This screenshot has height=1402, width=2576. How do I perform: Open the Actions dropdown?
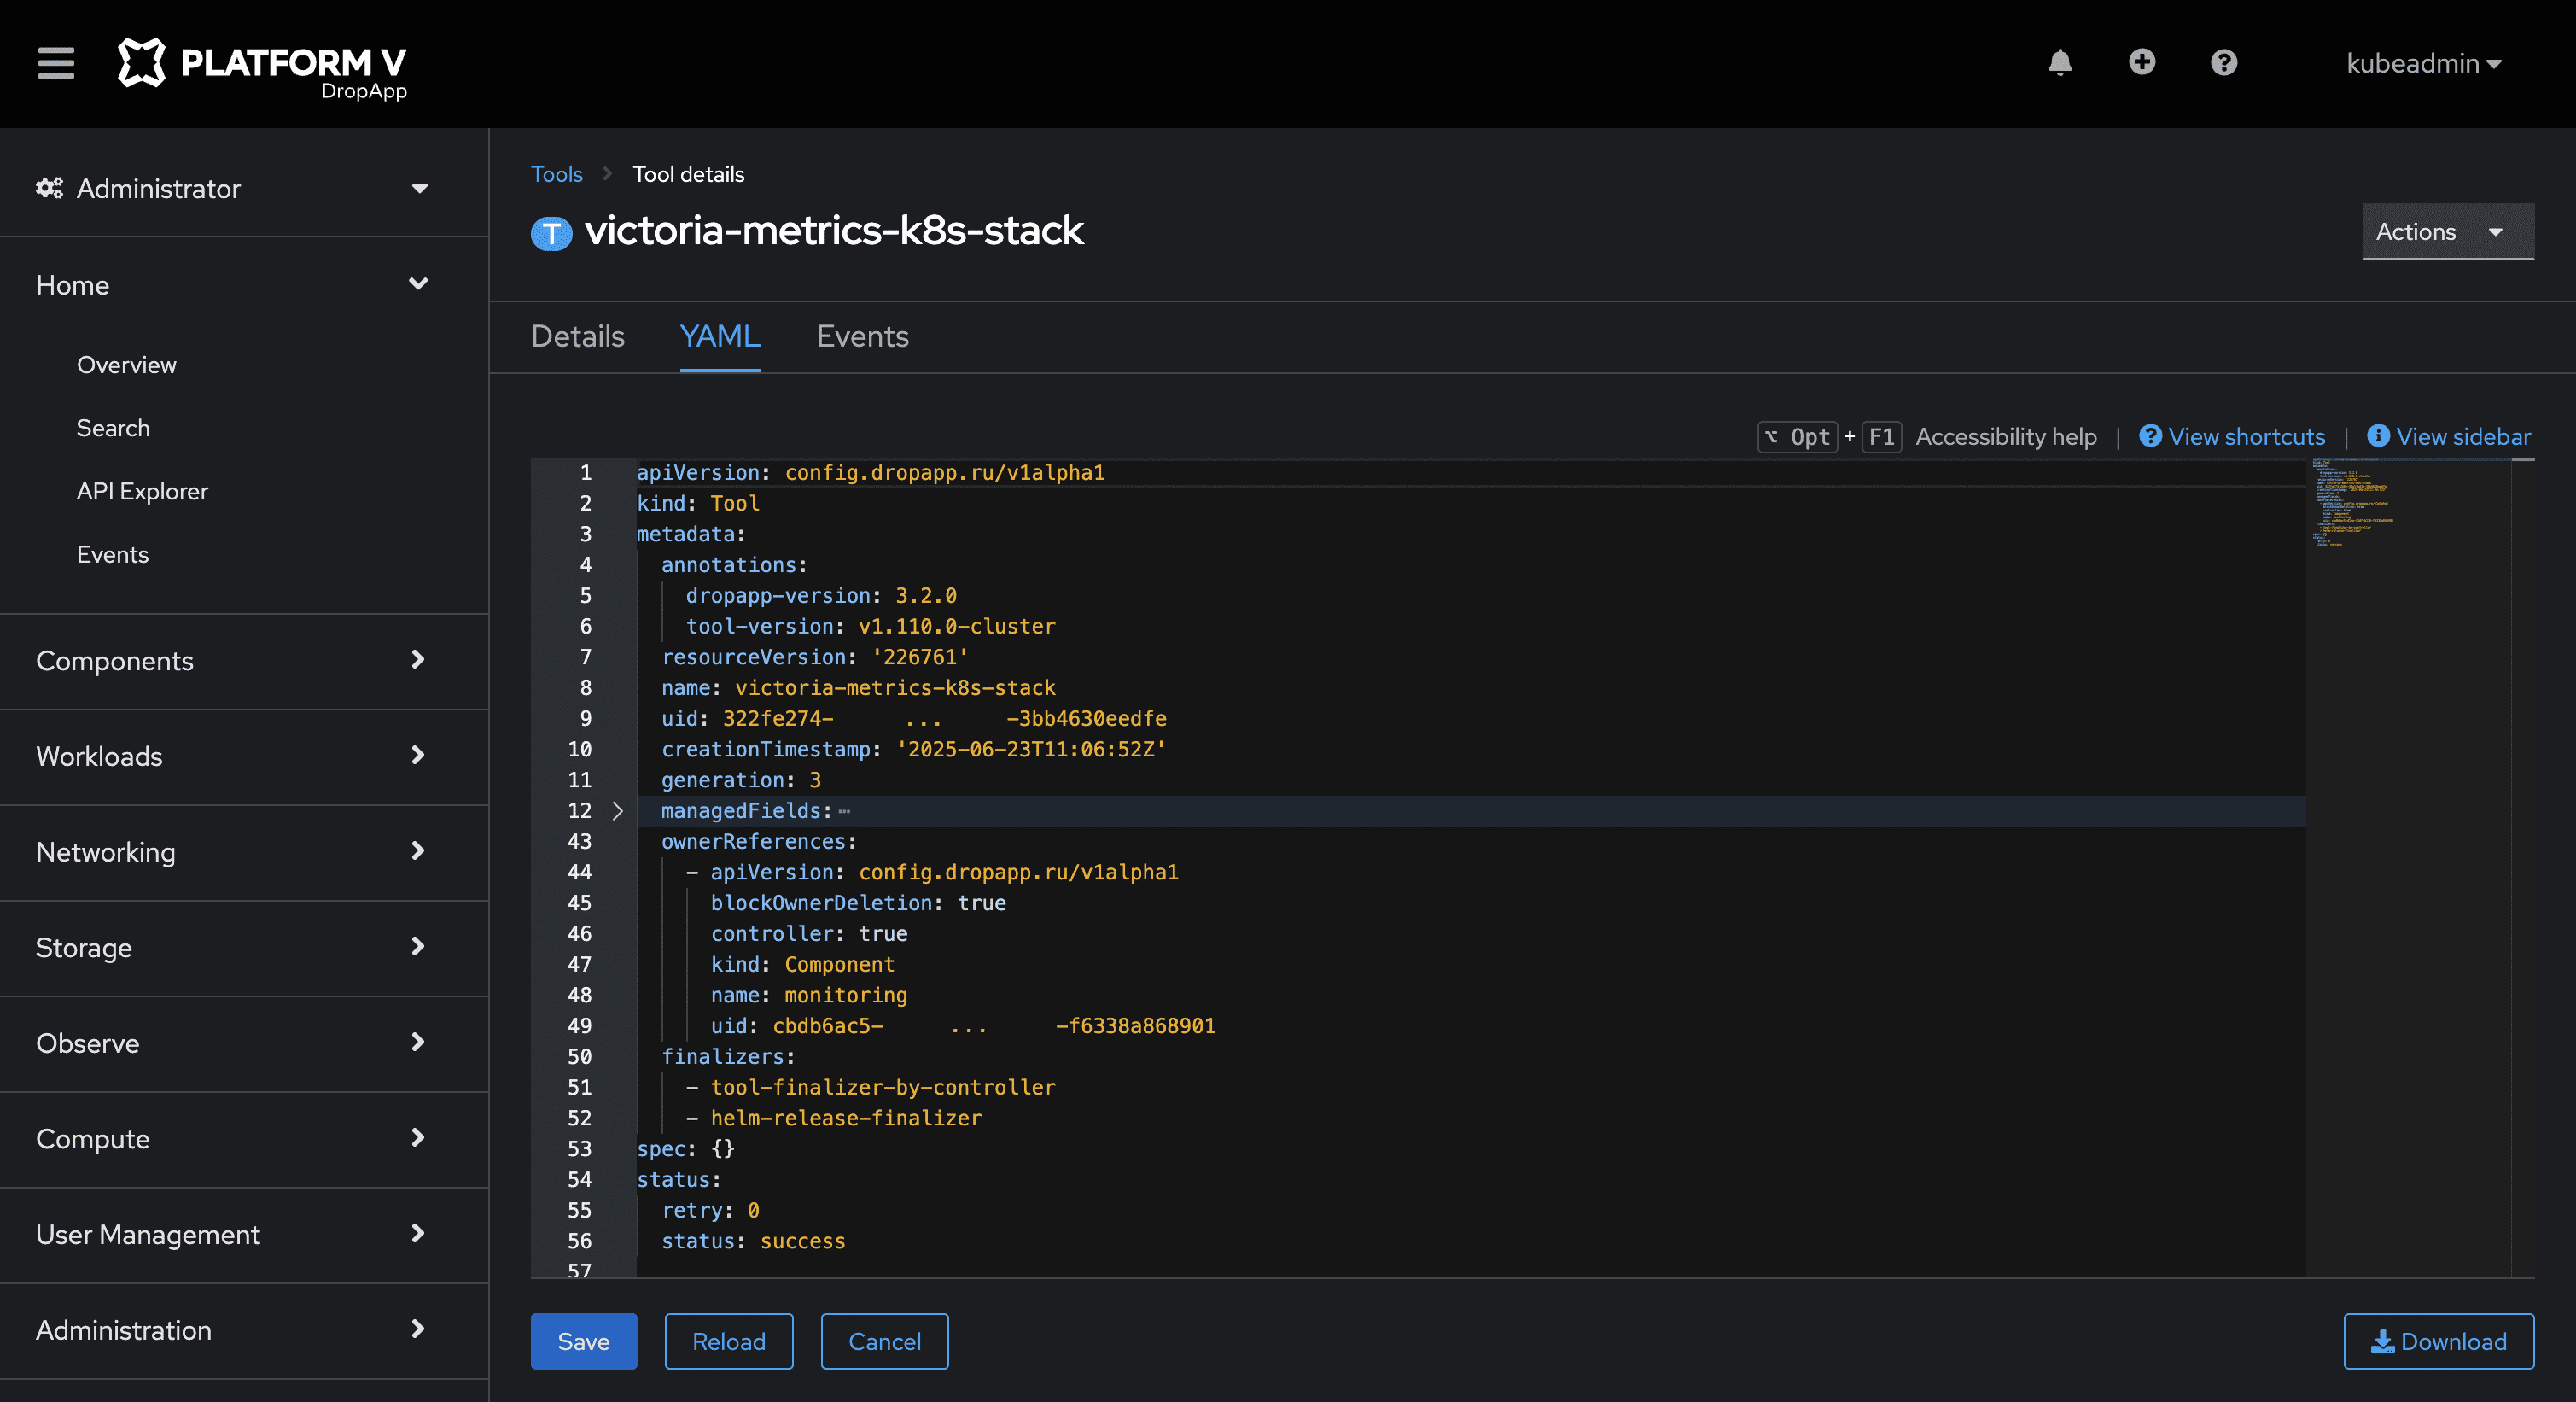(2447, 231)
